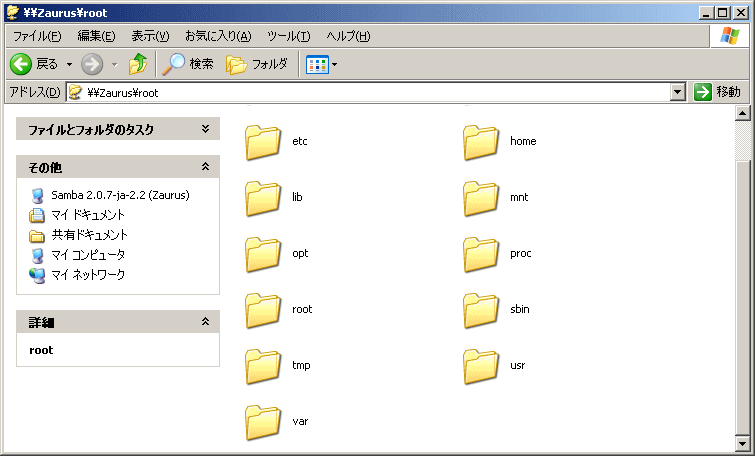Select the proc folder icon
755x456 pixels.
pos(481,254)
